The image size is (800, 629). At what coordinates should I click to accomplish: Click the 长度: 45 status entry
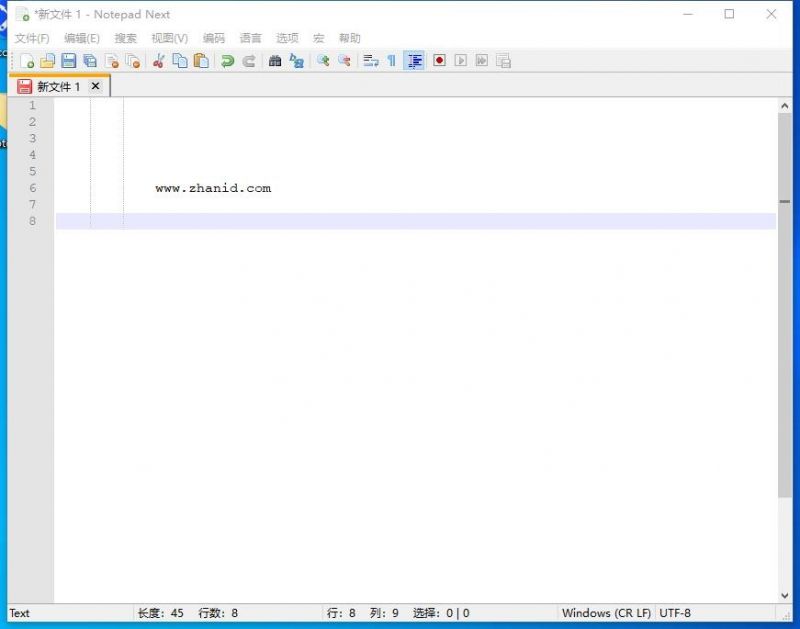(x=161, y=613)
